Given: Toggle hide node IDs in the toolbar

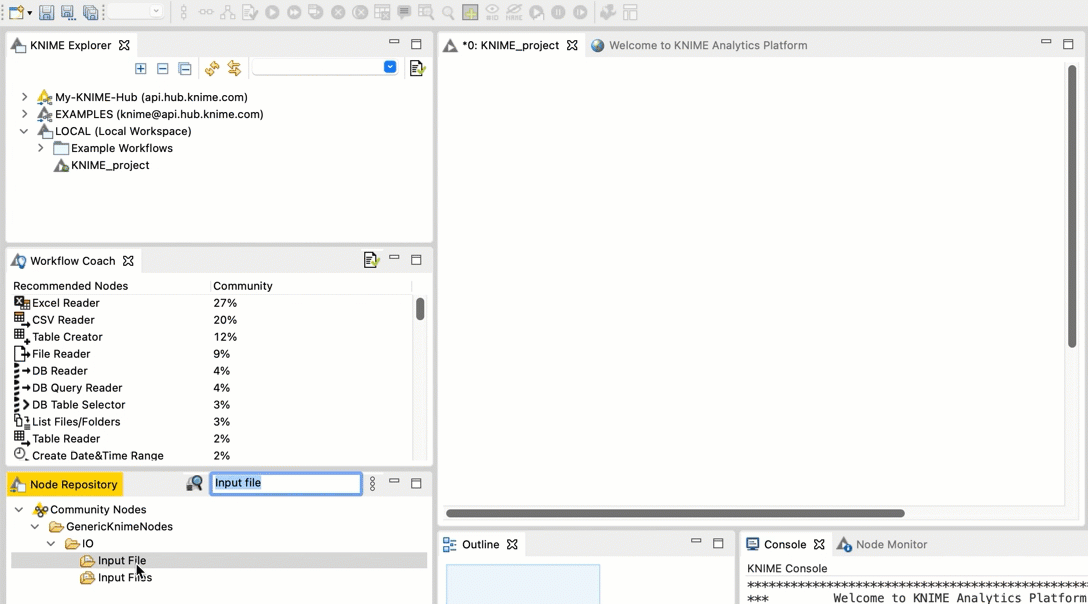Looking at the screenshot, I should pyautogui.click(x=492, y=13).
